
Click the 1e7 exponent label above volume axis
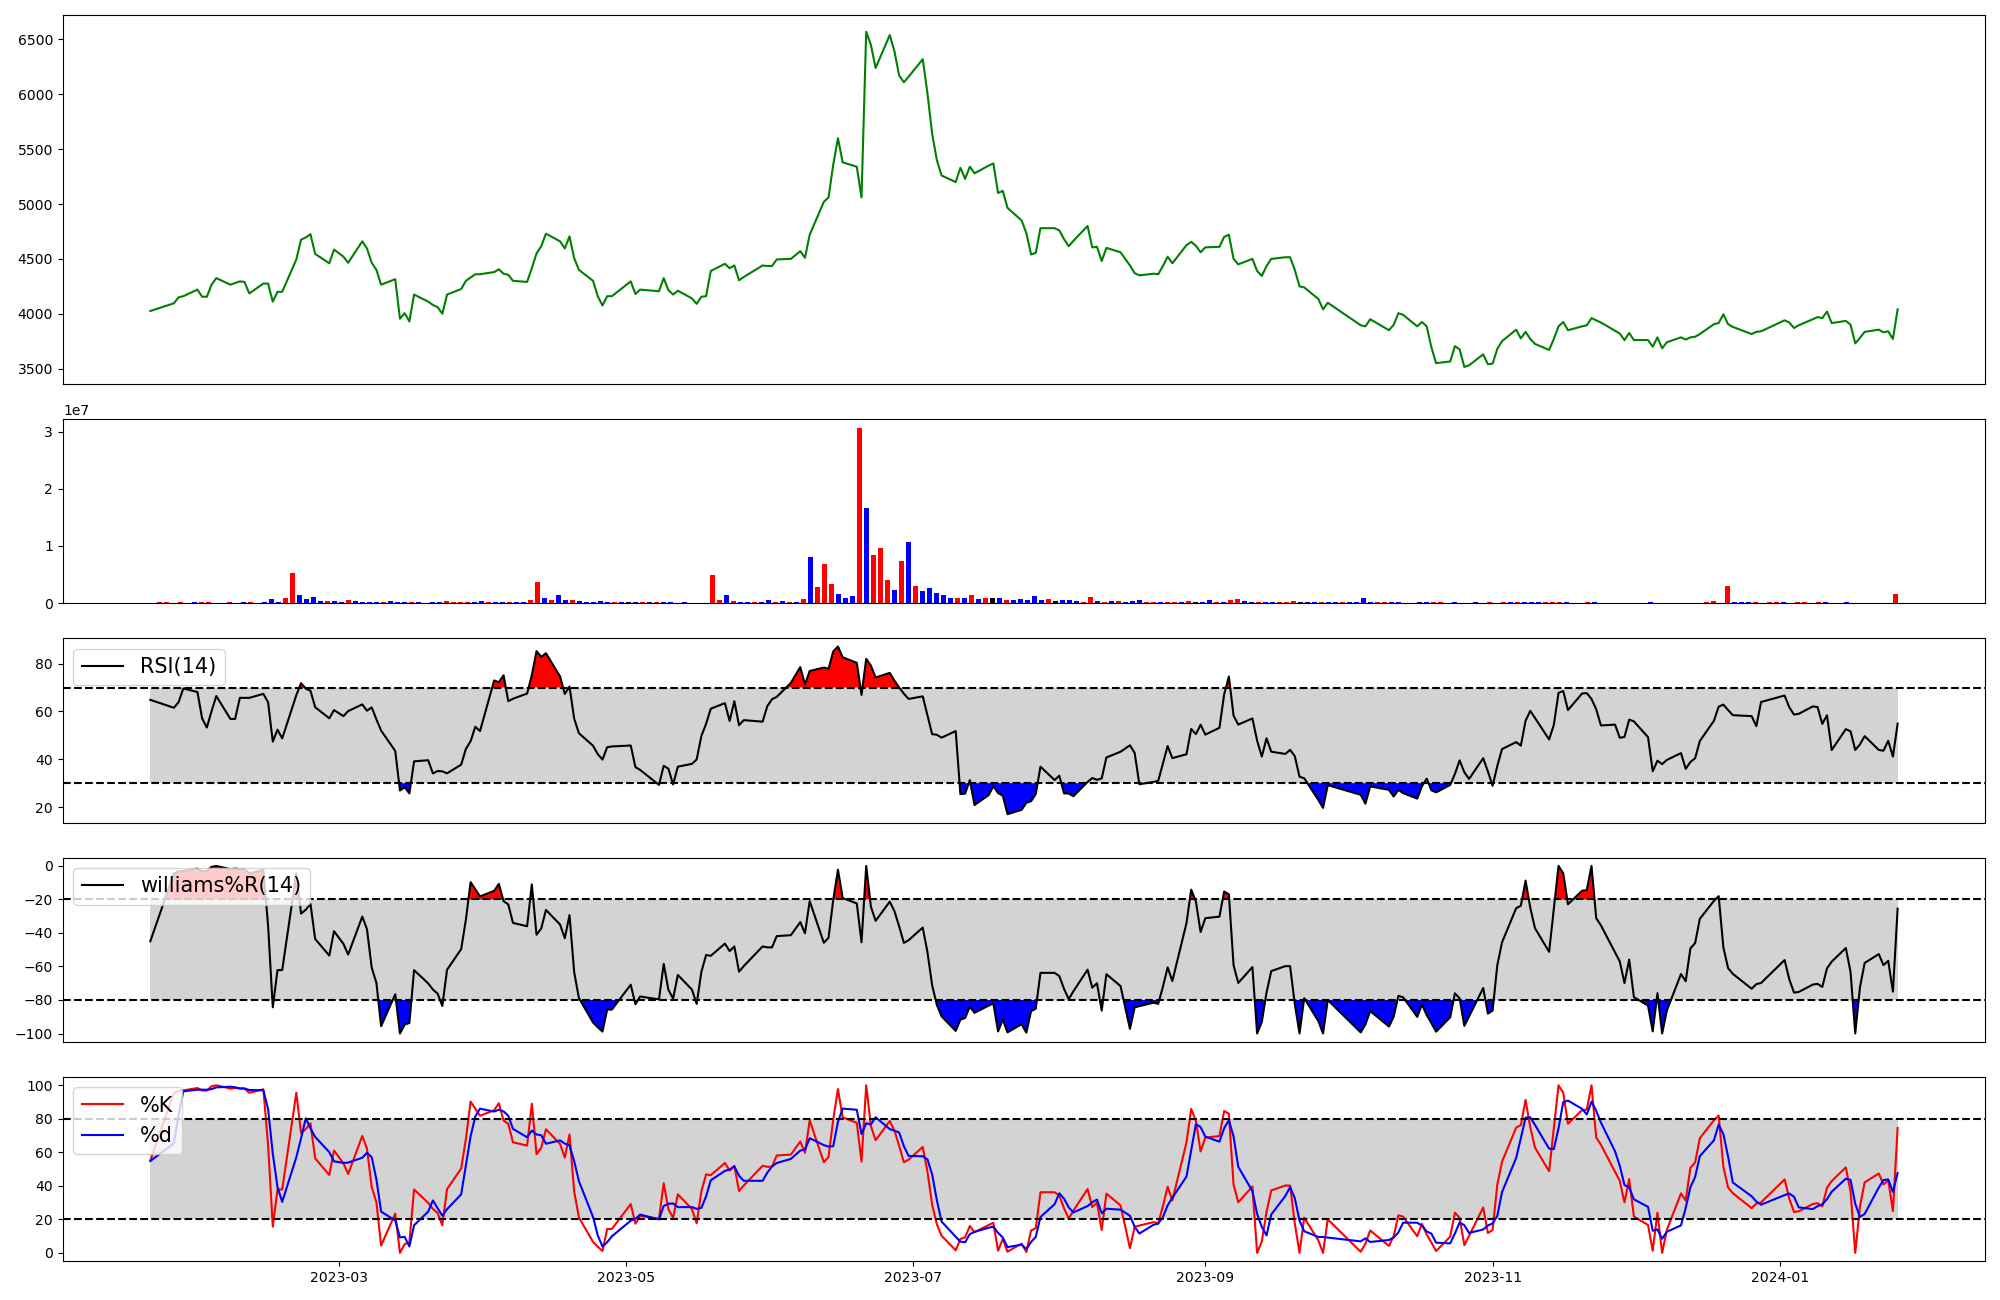click(x=76, y=411)
